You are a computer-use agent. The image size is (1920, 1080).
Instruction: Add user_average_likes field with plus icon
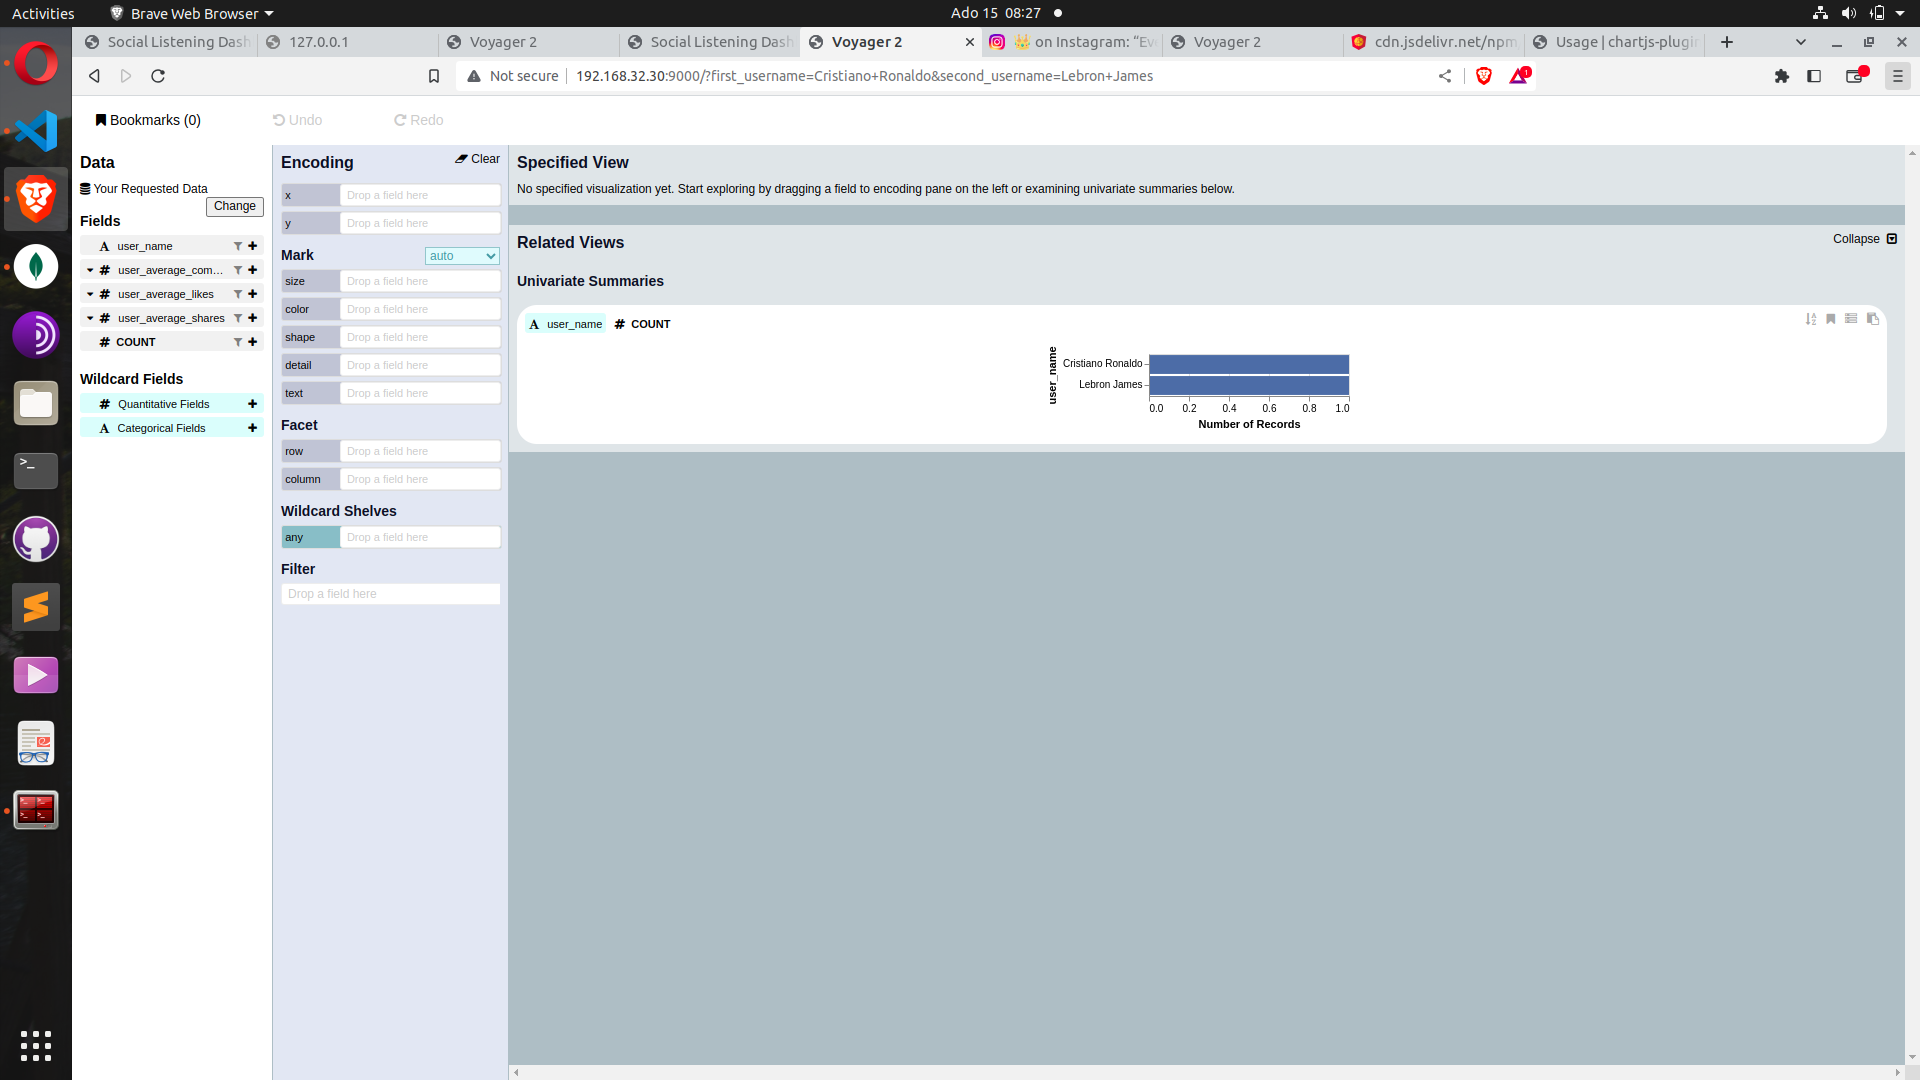[253, 294]
